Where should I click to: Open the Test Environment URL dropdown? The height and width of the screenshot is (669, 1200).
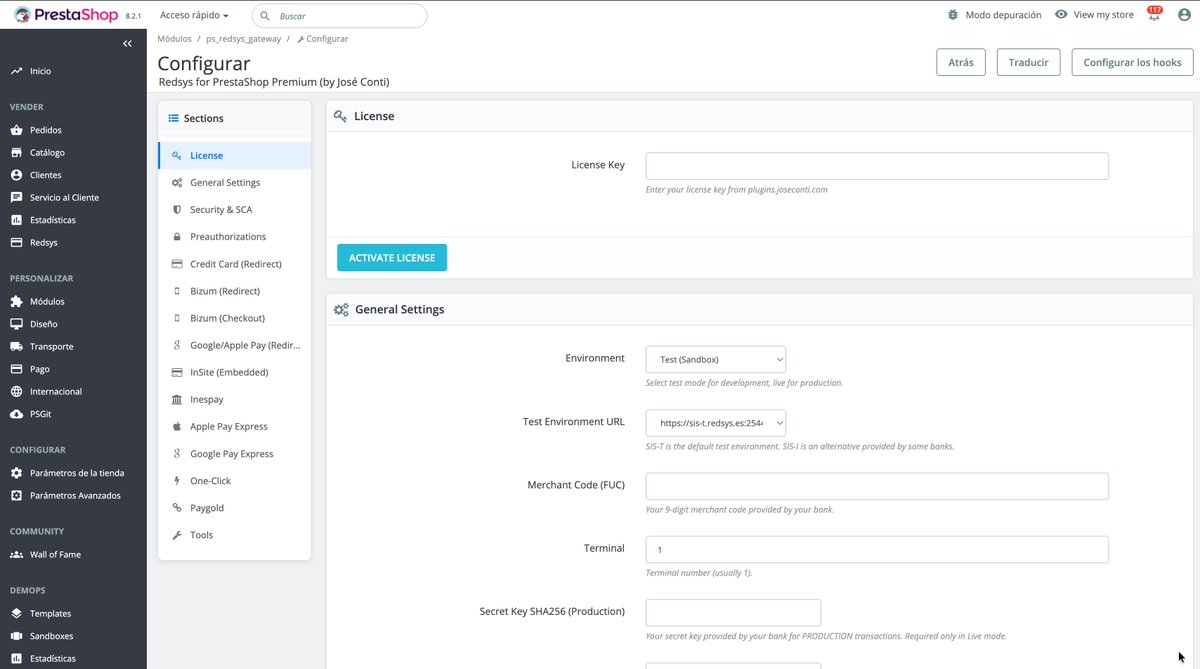(x=716, y=423)
